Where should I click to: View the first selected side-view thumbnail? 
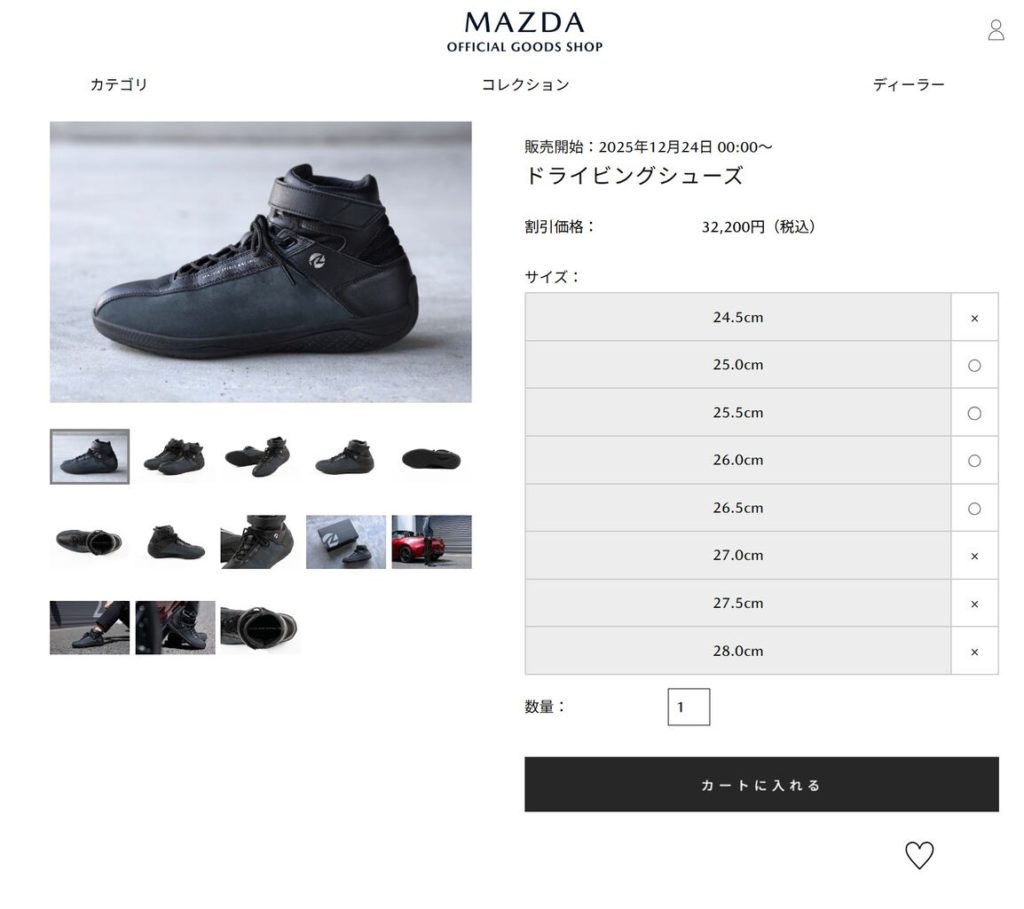[x=89, y=456]
